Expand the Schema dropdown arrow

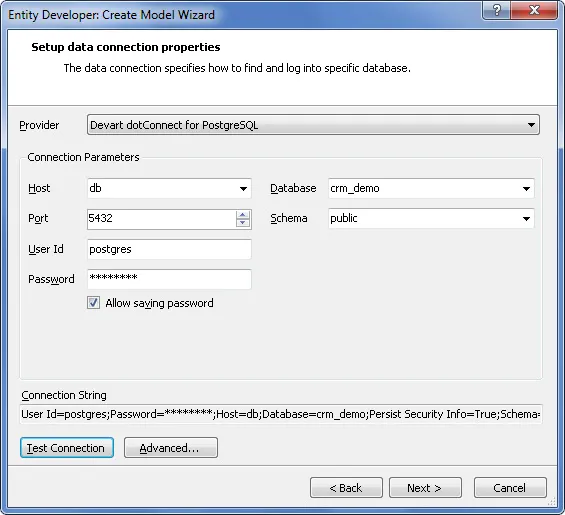click(x=526, y=218)
